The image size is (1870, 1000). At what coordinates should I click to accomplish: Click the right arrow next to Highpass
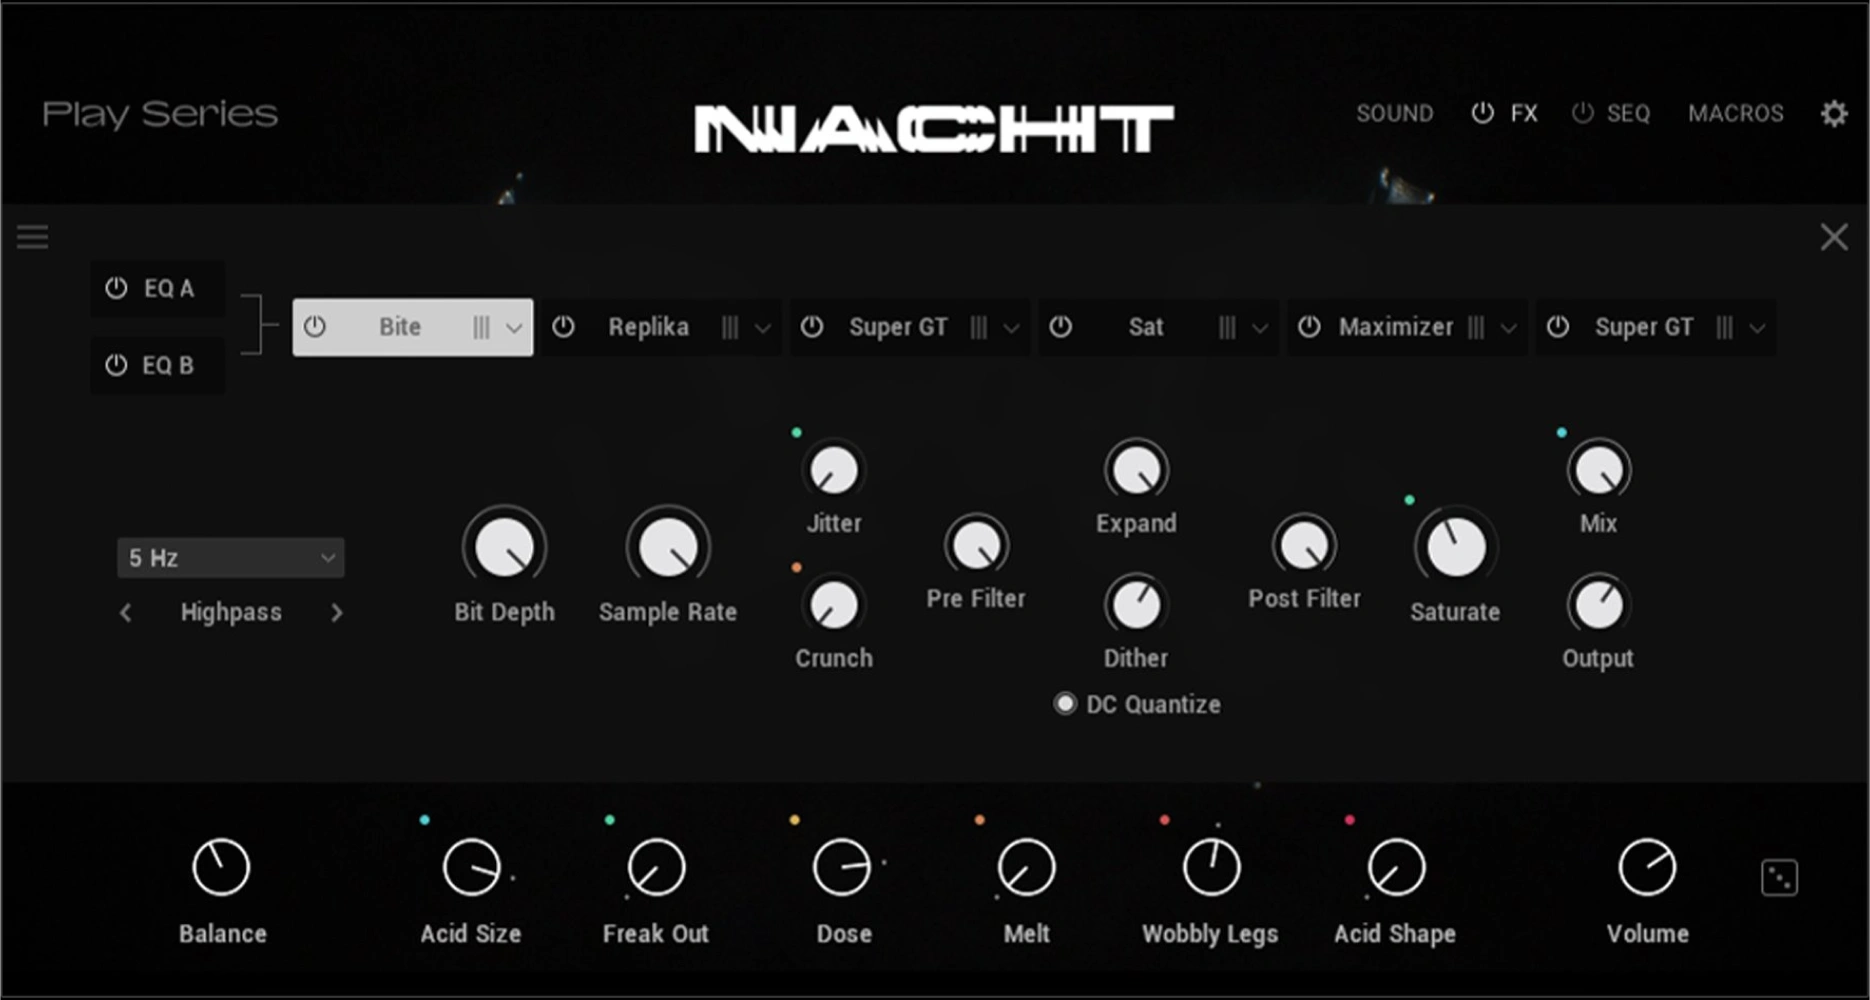coord(337,612)
